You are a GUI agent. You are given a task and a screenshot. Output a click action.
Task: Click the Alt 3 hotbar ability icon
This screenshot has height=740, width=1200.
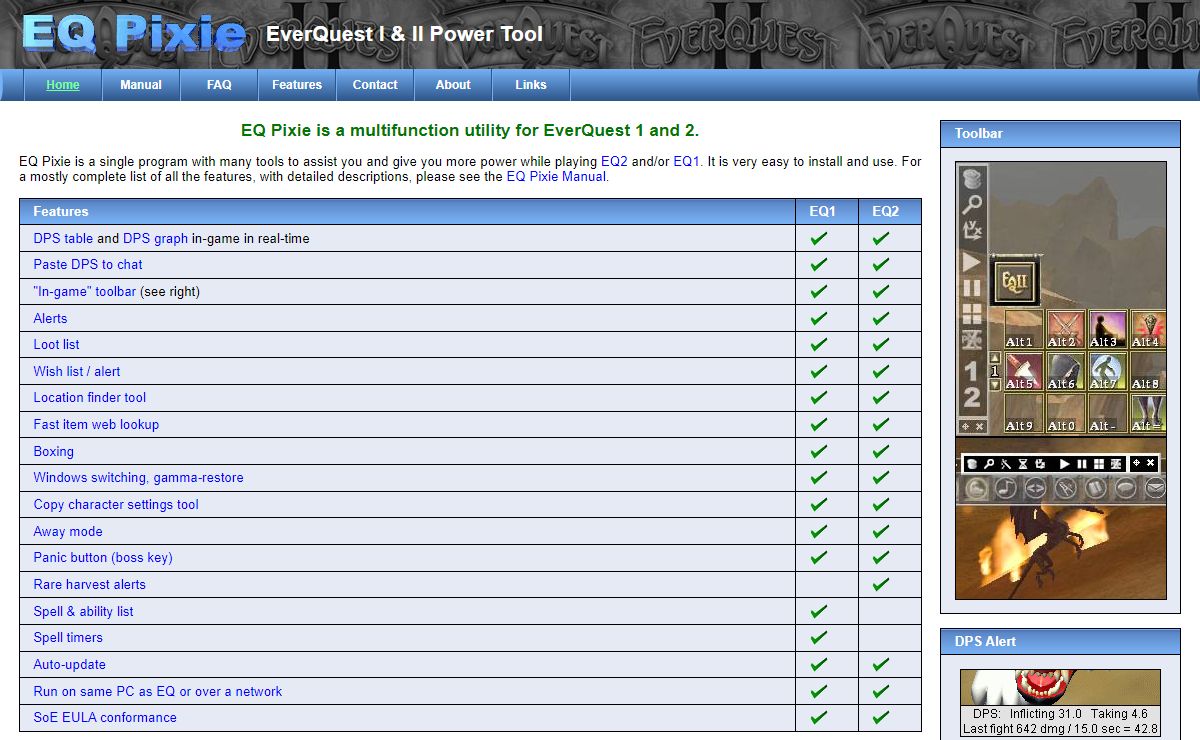click(x=1107, y=329)
